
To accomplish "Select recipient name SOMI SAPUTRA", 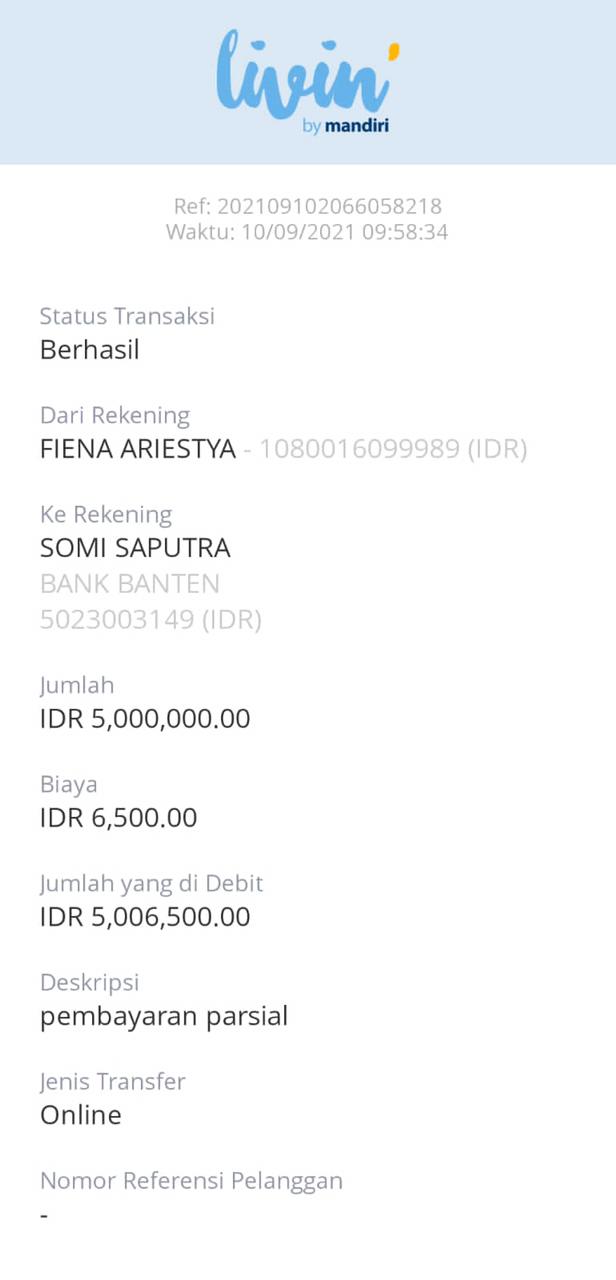I will (x=135, y=548).
